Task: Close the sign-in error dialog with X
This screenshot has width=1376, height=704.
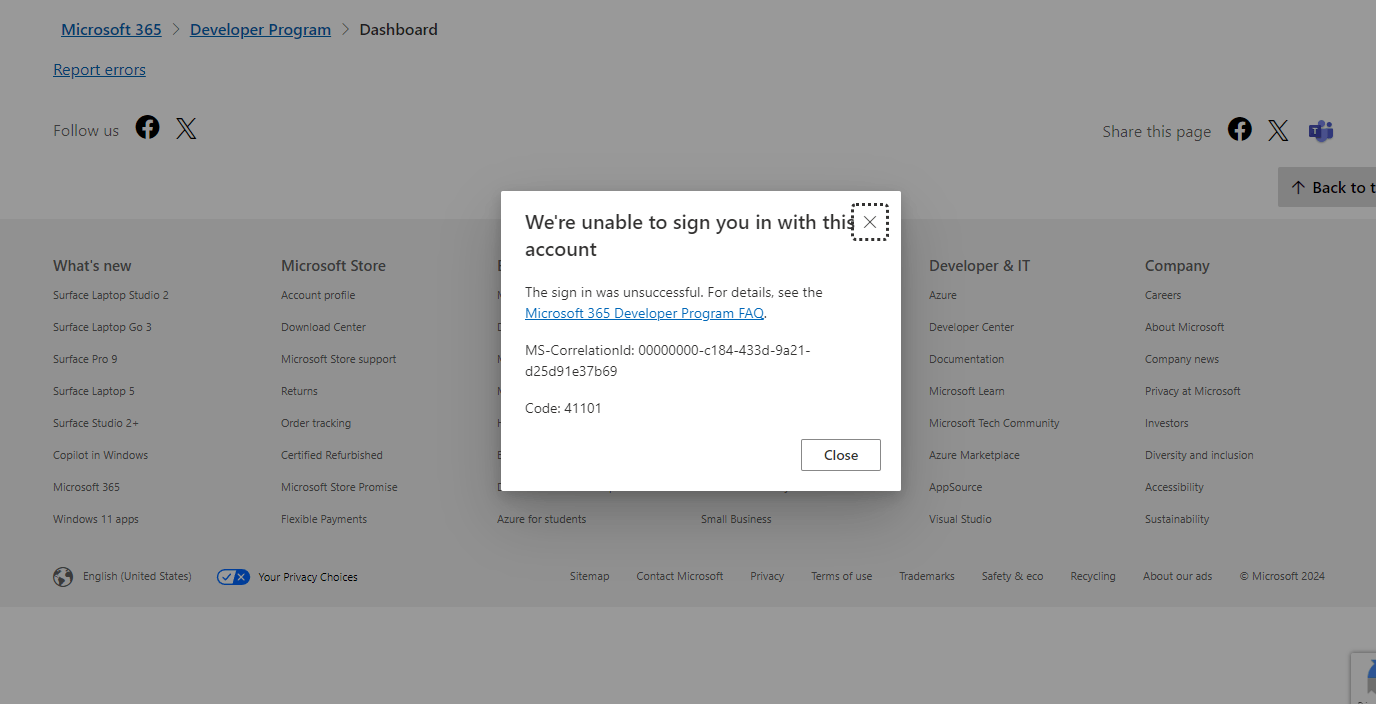Action: click(870, 222)
